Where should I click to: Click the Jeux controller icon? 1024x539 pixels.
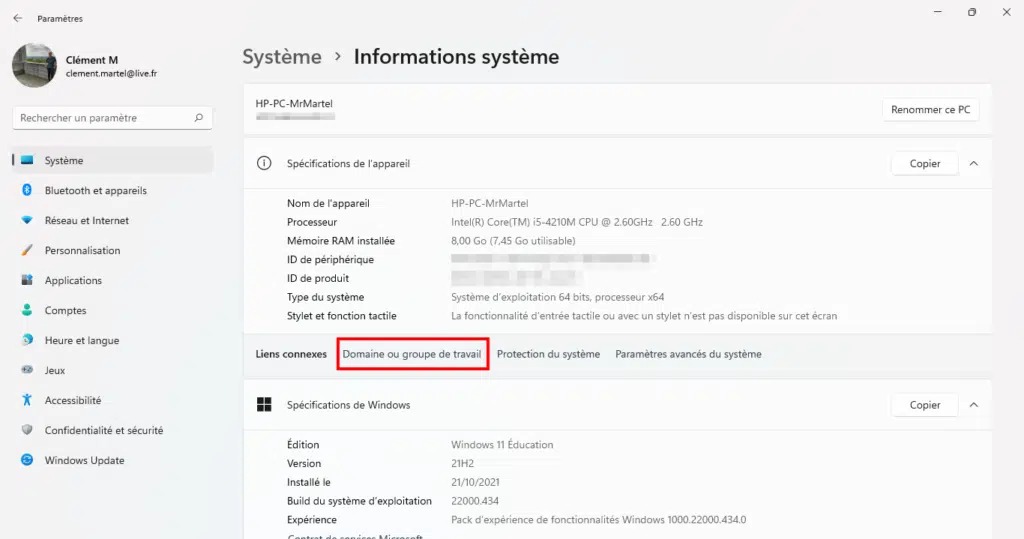27,370
